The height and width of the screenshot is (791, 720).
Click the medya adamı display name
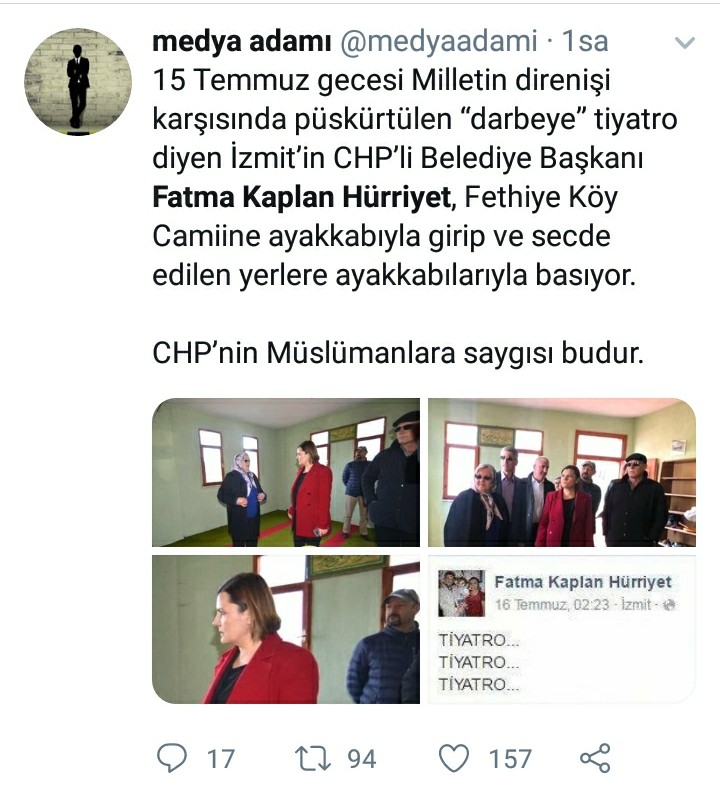point(242,41)
